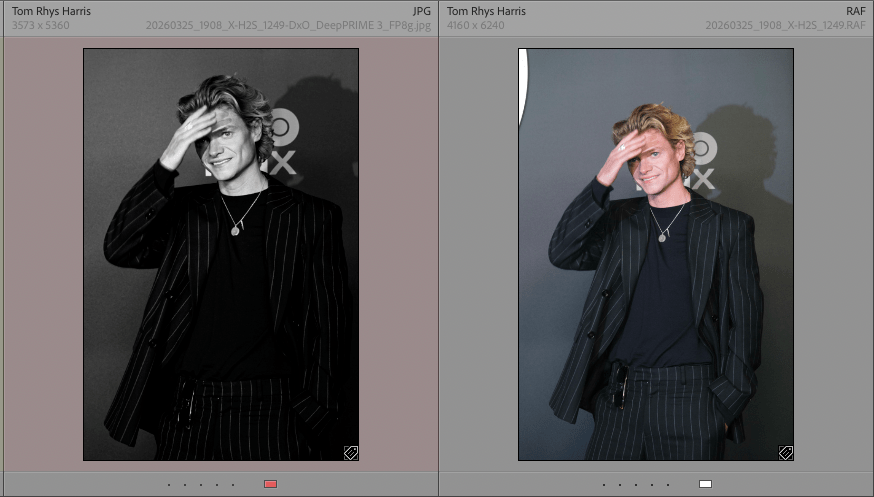Select the color RAF photo
The width and height of the screenshot is (874, 497).
(656, 254)
